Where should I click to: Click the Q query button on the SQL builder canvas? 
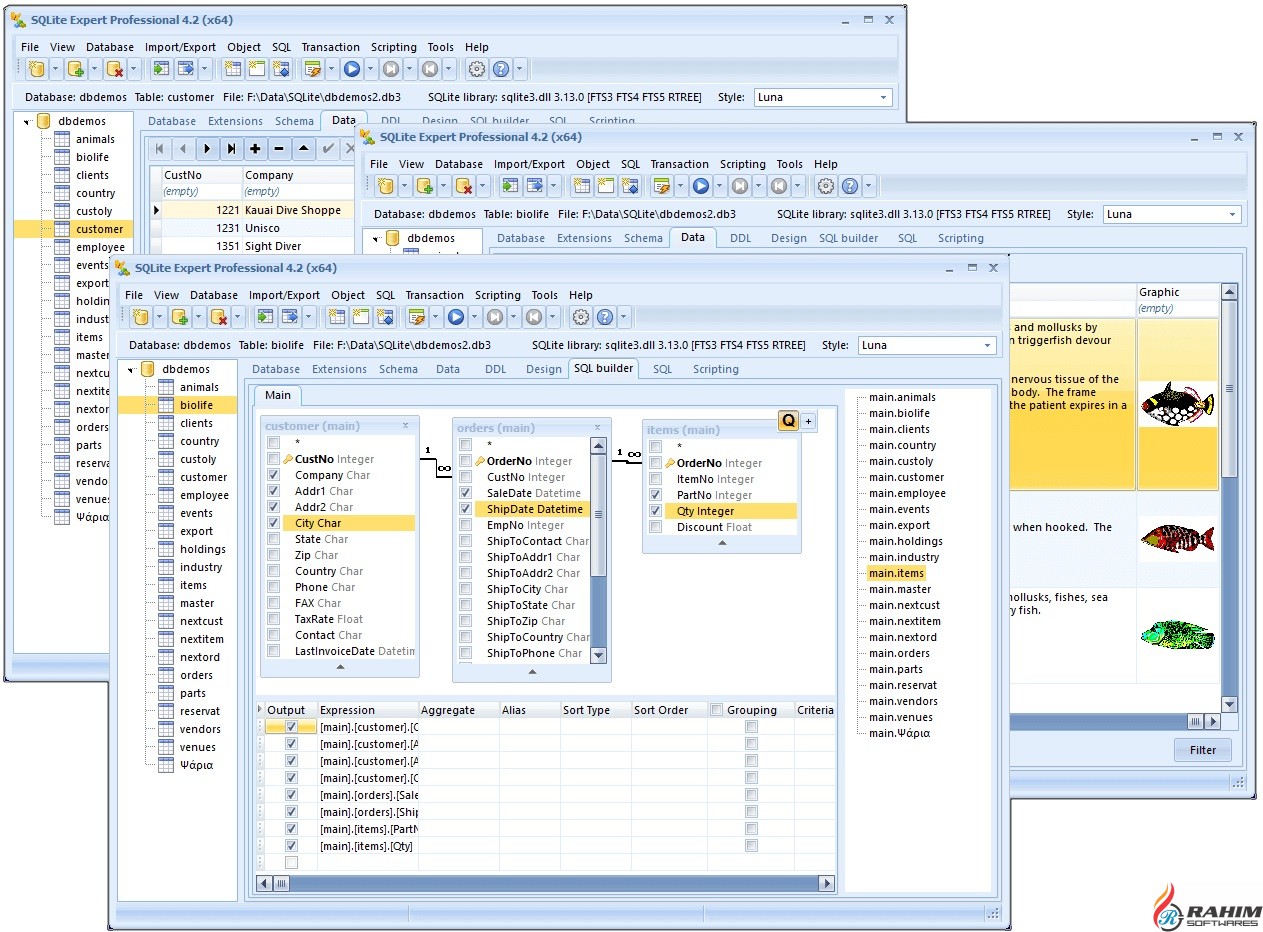pos(789,421)
